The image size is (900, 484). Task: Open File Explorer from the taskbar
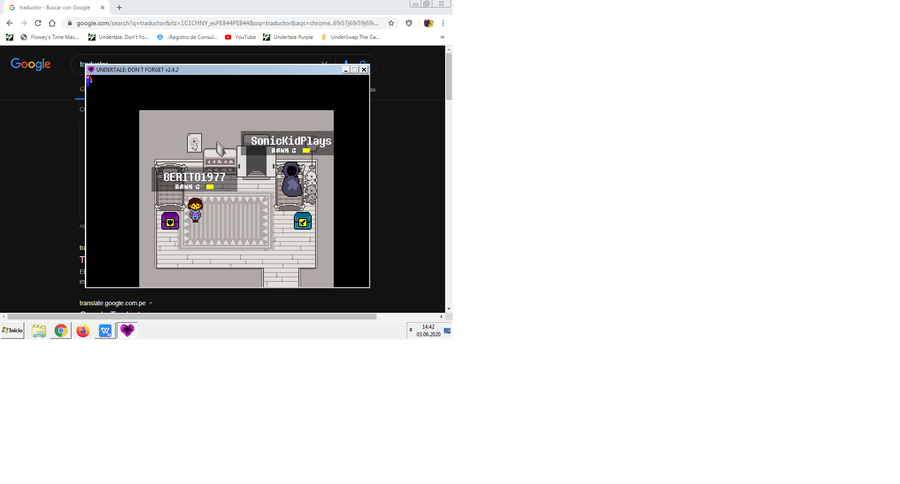point(38,331)
